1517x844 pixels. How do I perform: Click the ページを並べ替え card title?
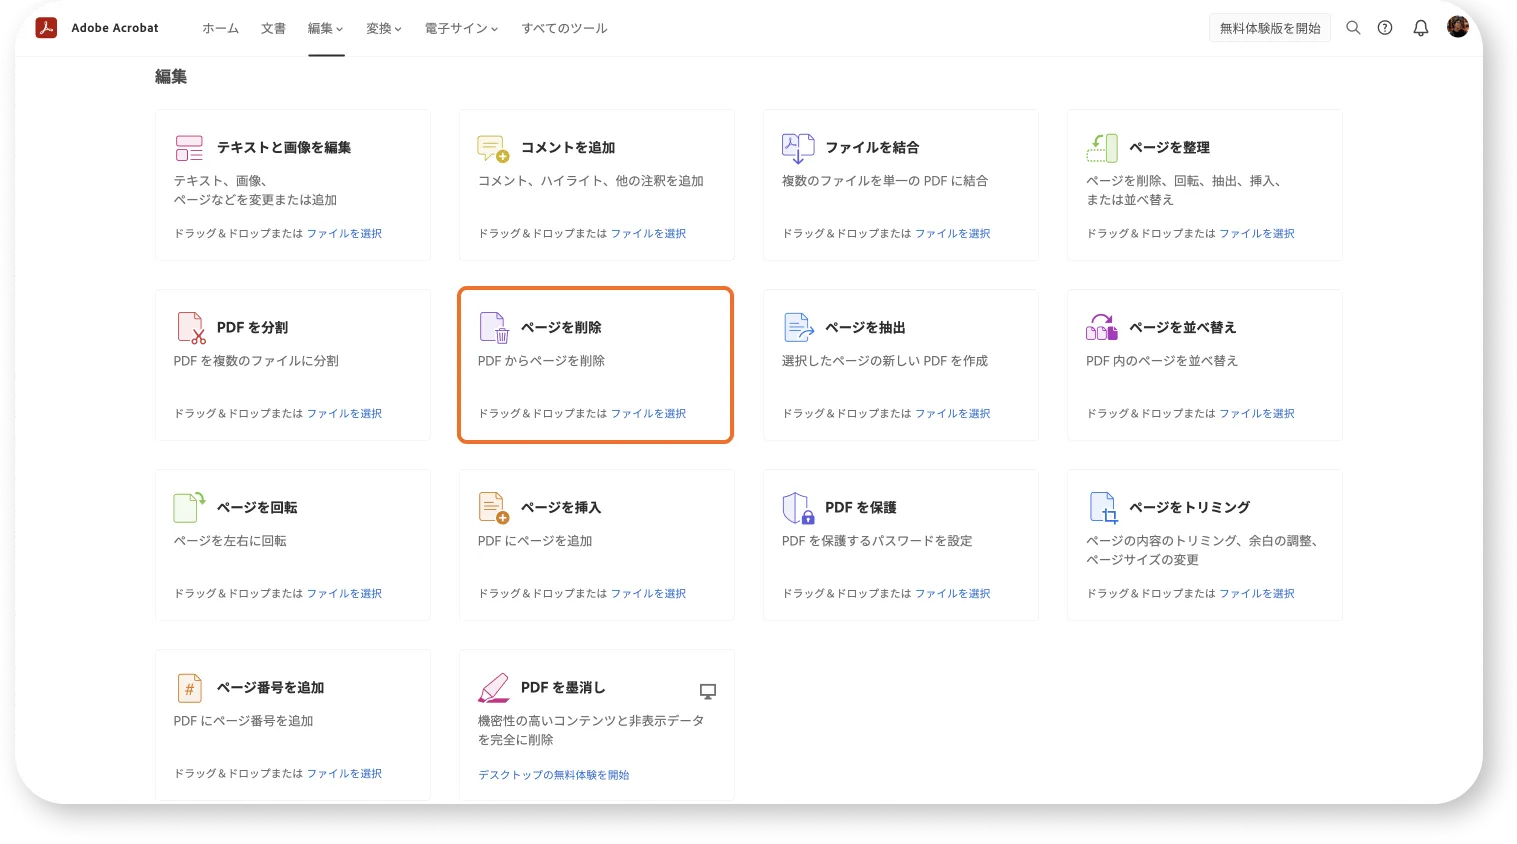coord(1183,327)
